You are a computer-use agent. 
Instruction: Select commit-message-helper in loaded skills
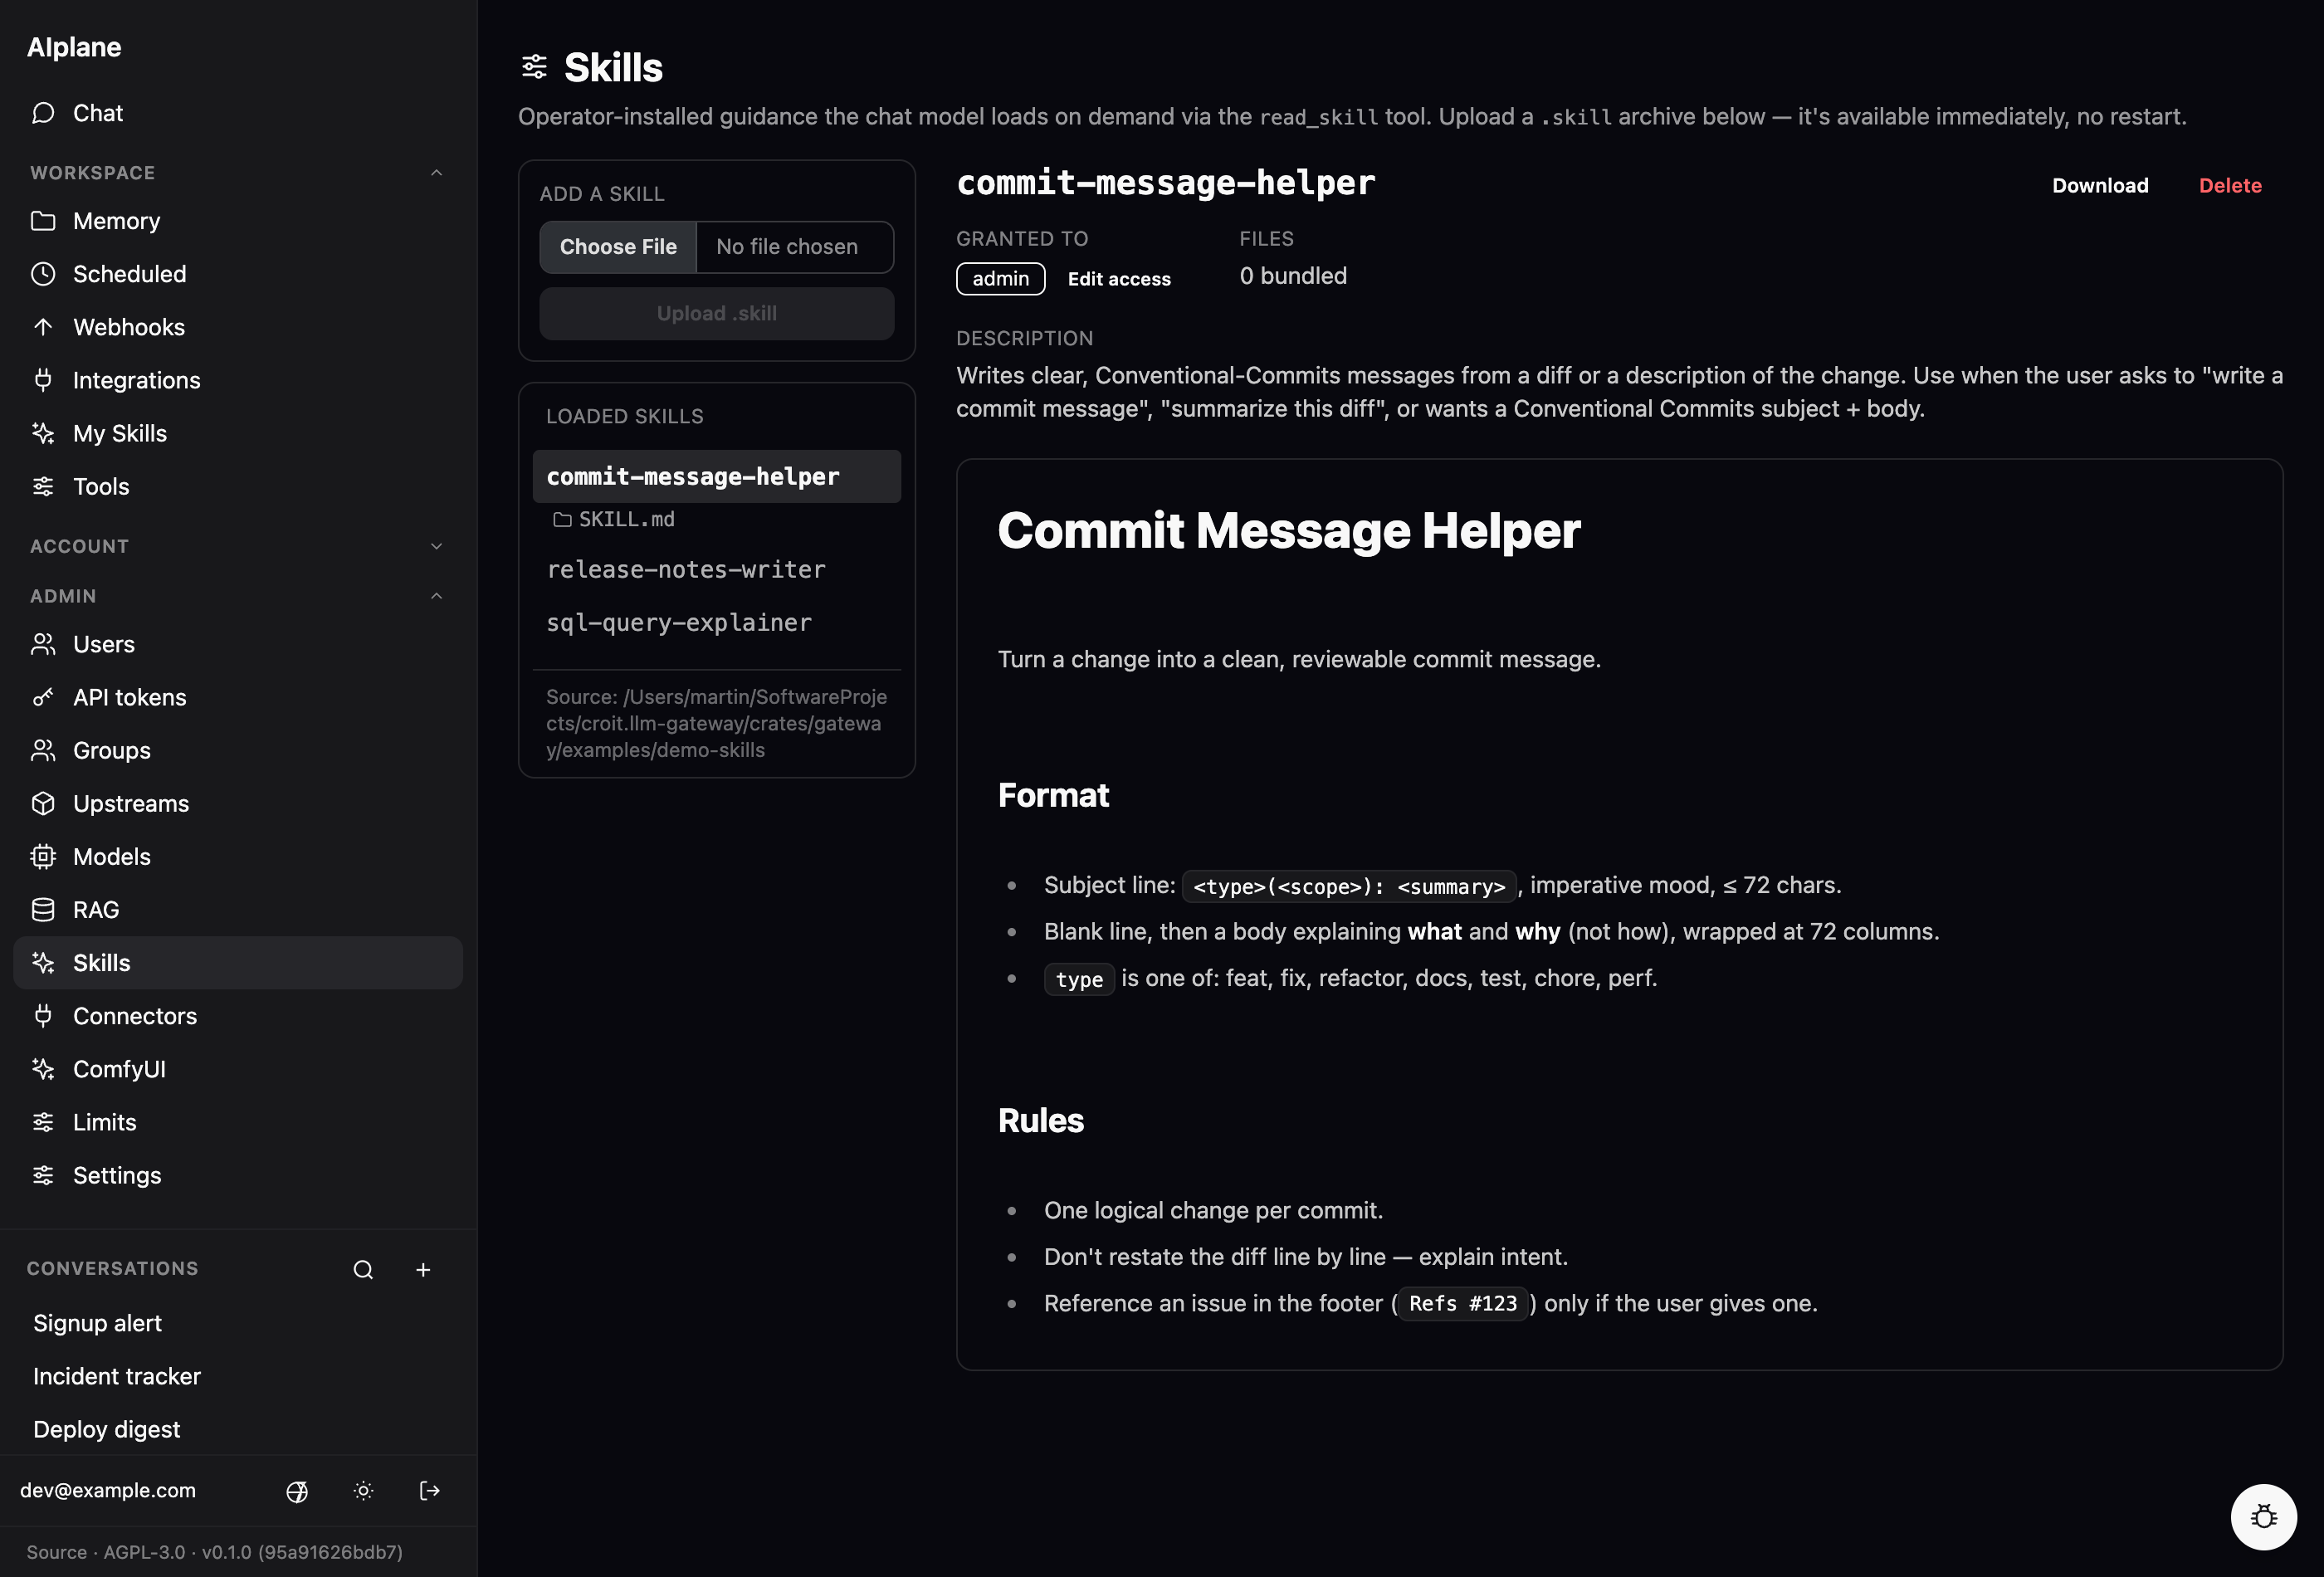[716, 476]
